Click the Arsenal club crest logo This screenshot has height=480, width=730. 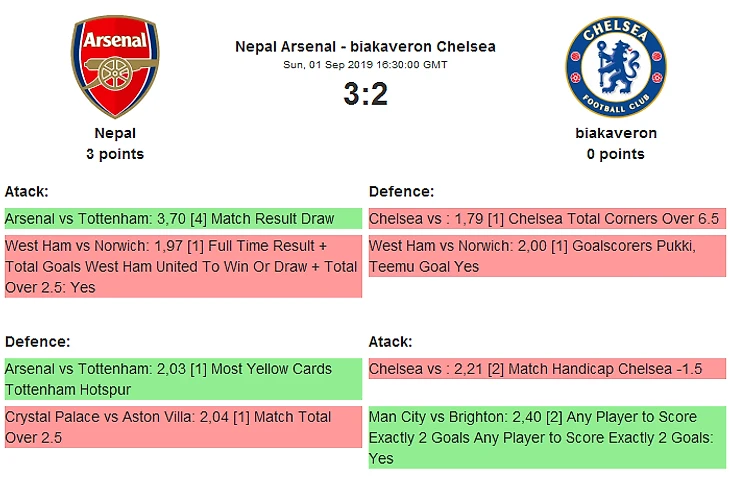(x=115, y=67)
